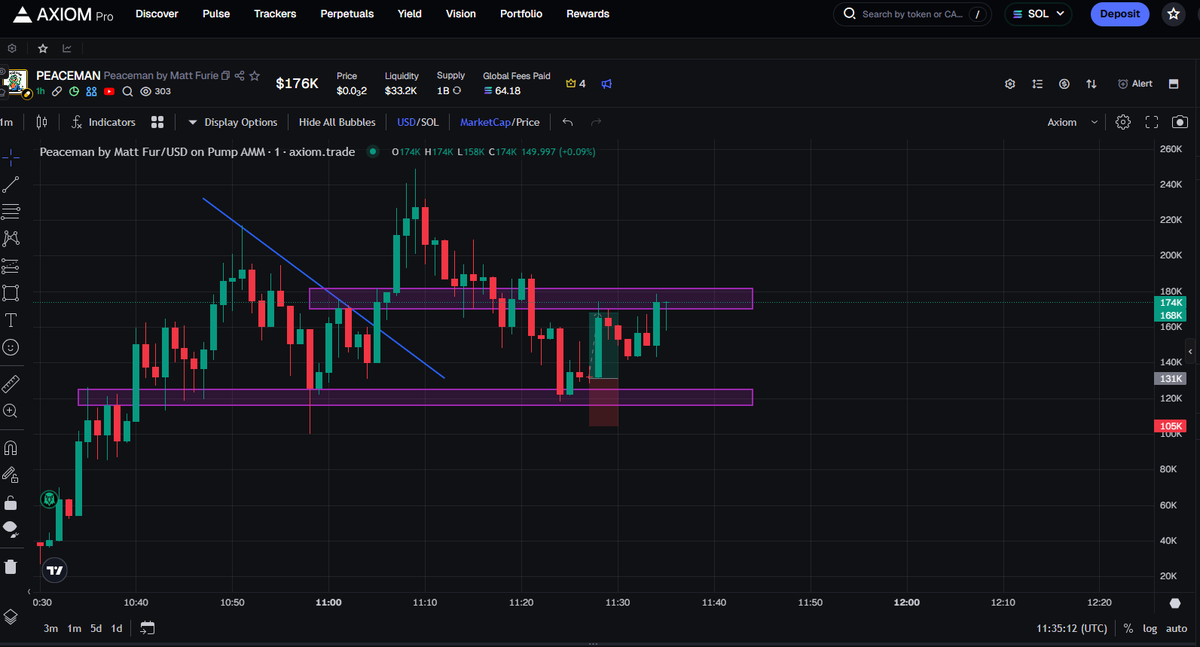Click the go to date calendar icon
Viewport: 1200px width, 647px height.
(x=148, y=628)
